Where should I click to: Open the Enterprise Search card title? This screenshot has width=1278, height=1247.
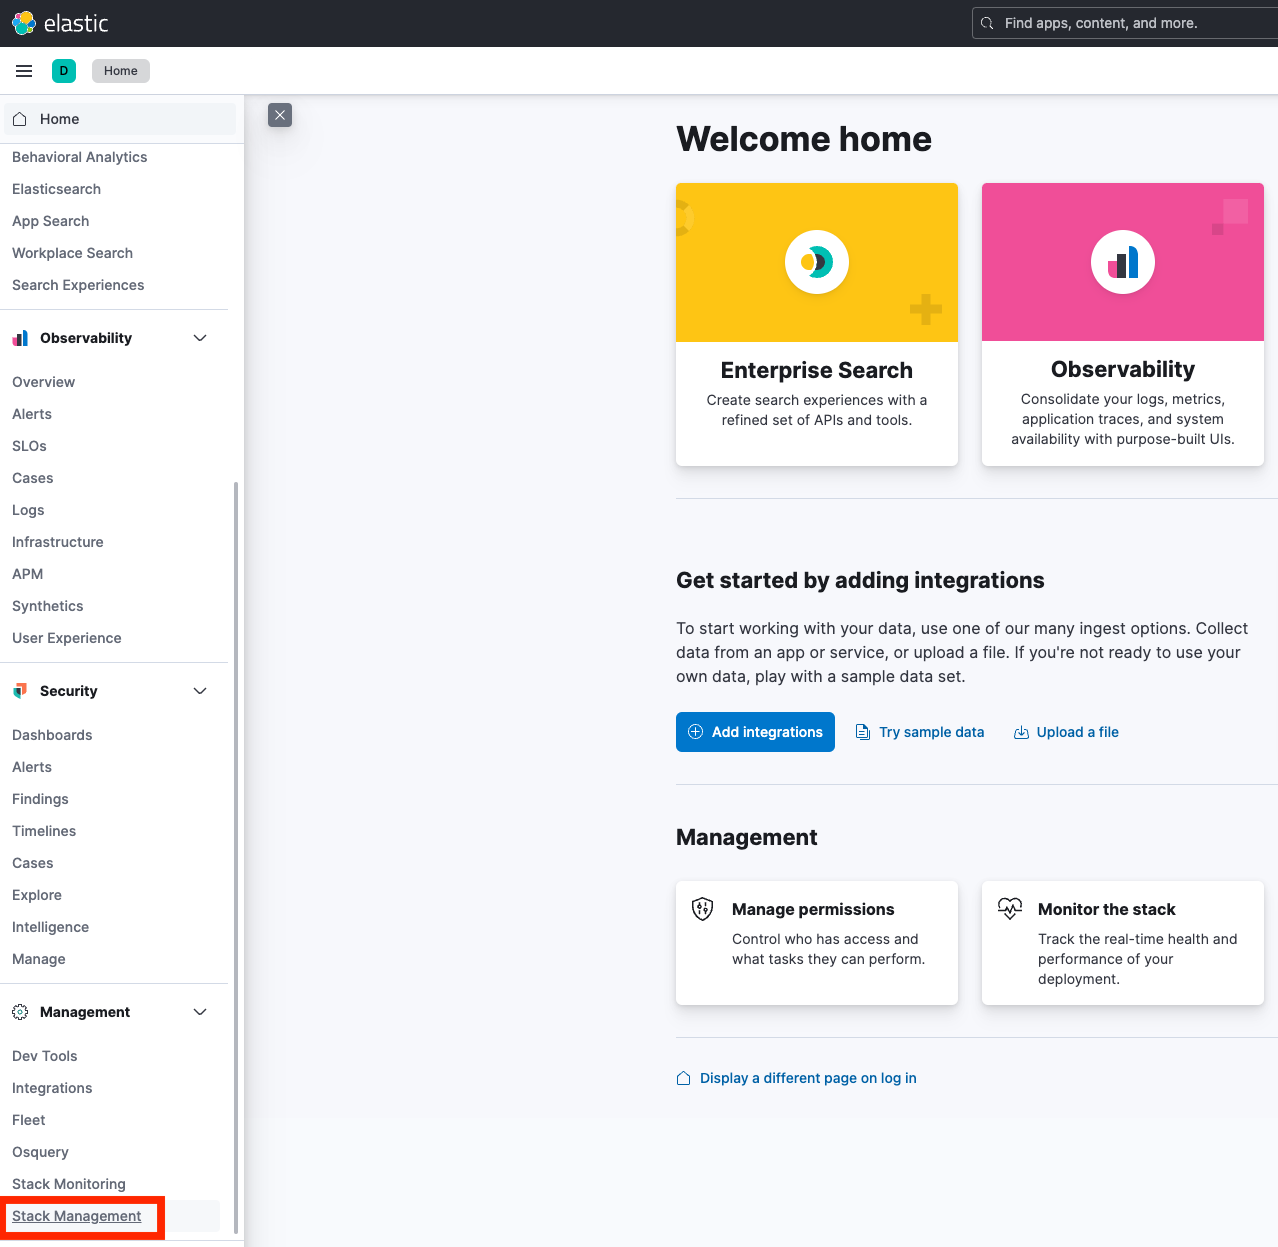pos(817,370)
